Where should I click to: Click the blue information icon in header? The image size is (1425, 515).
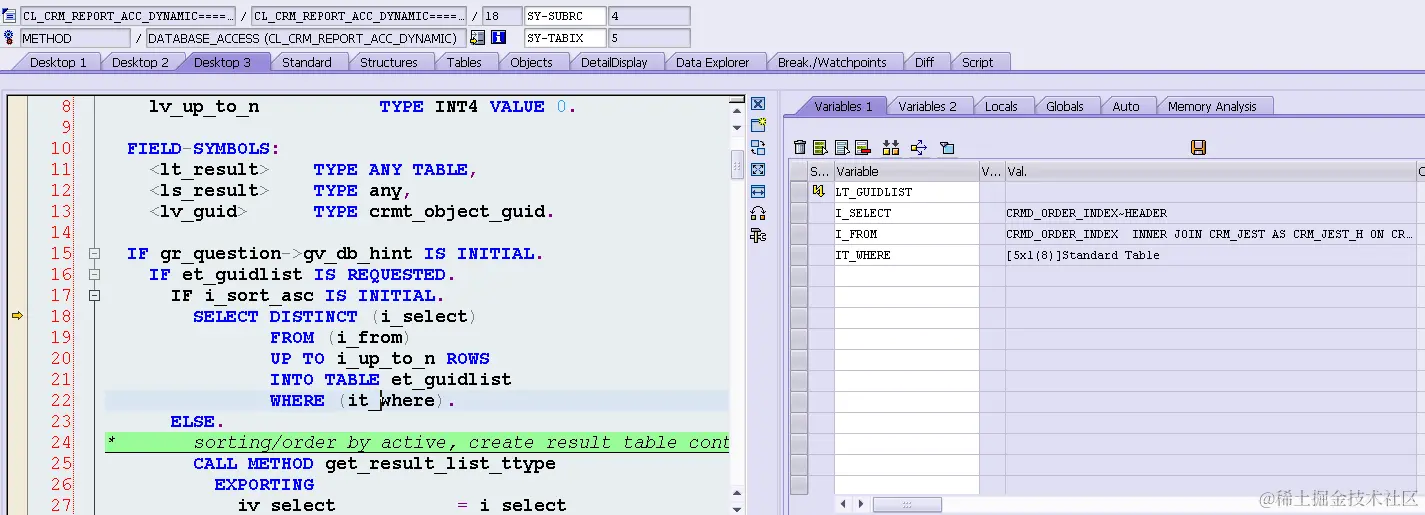pyautogui.click(x=498, y=38)
